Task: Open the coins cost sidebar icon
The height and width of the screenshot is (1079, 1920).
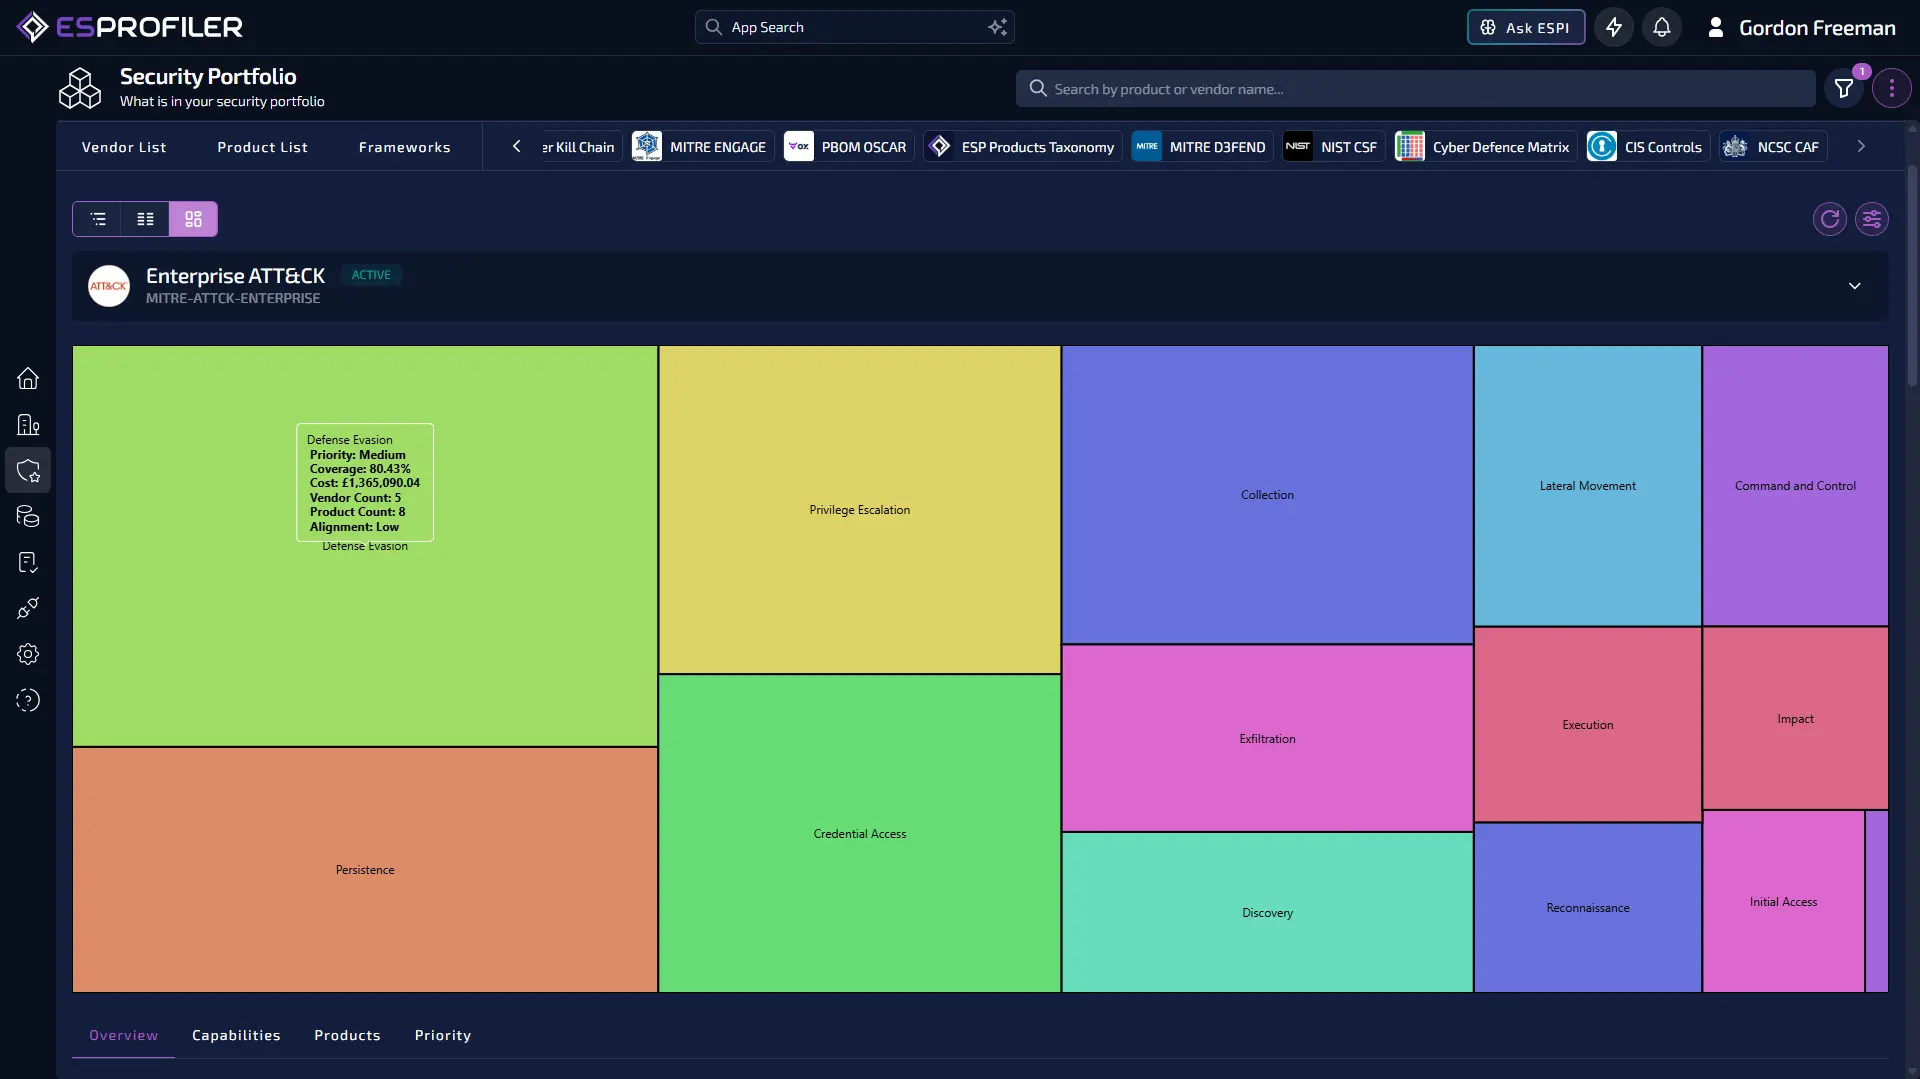Action: pos(28,516)
